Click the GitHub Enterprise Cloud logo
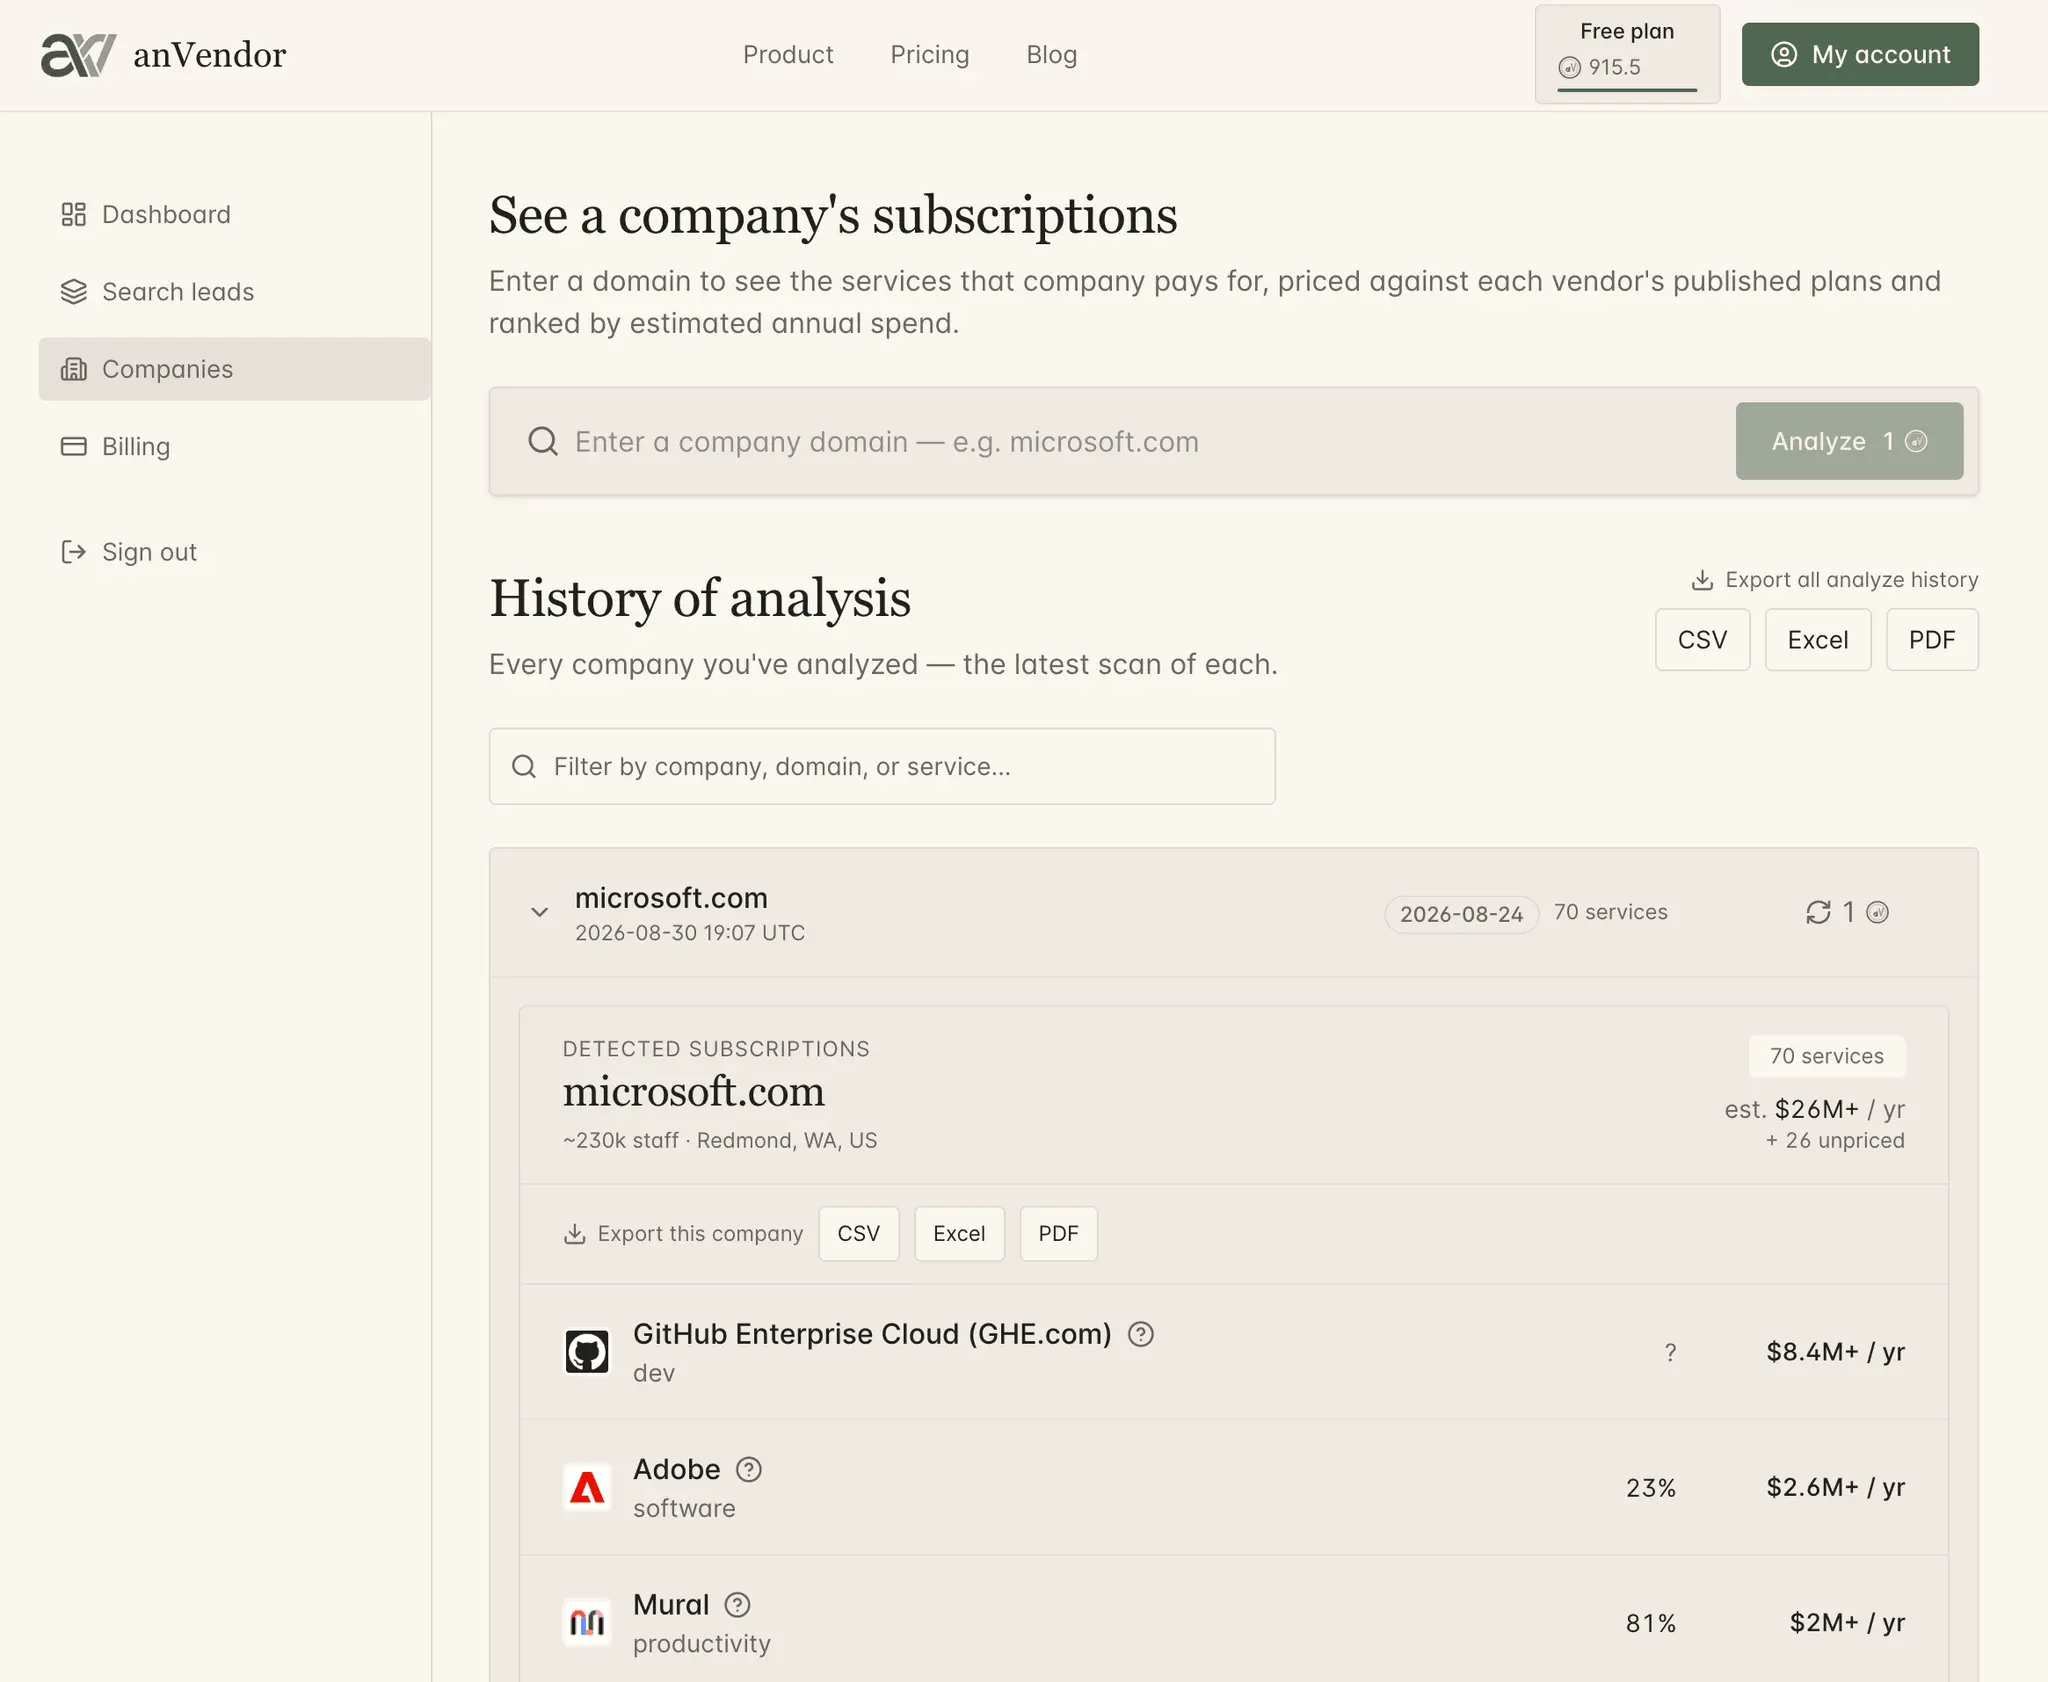The image size is (2048, 1682). [587, 1352]
